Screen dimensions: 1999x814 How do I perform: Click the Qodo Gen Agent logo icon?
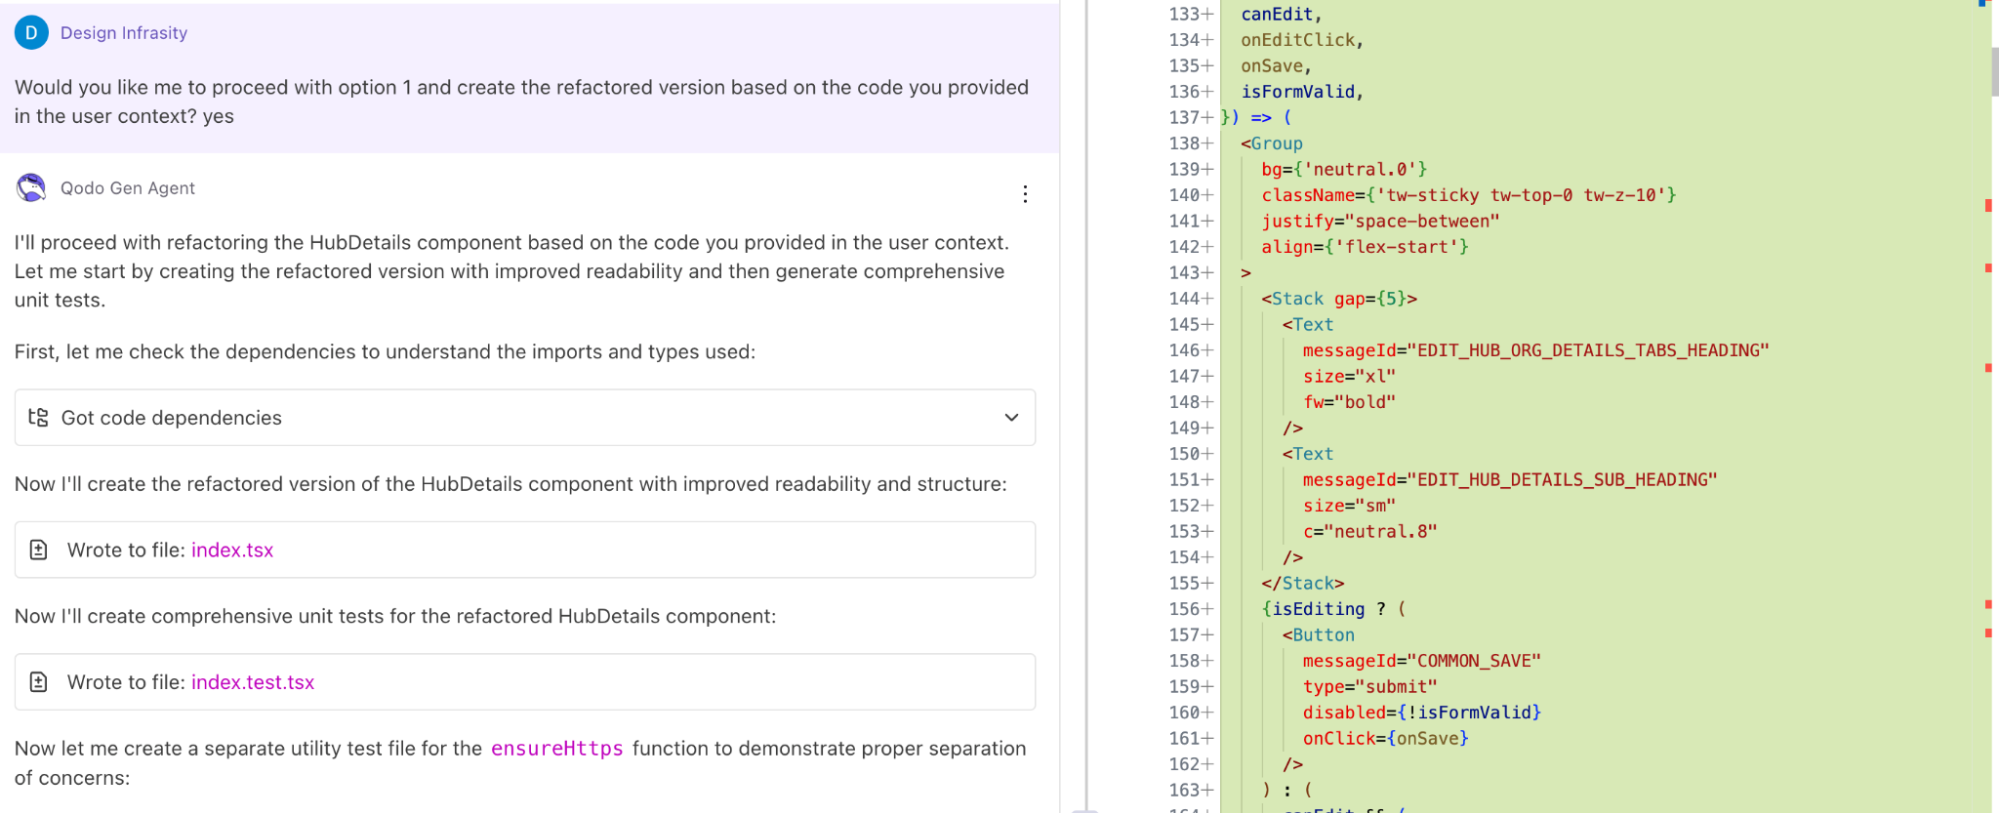(31, 188)
